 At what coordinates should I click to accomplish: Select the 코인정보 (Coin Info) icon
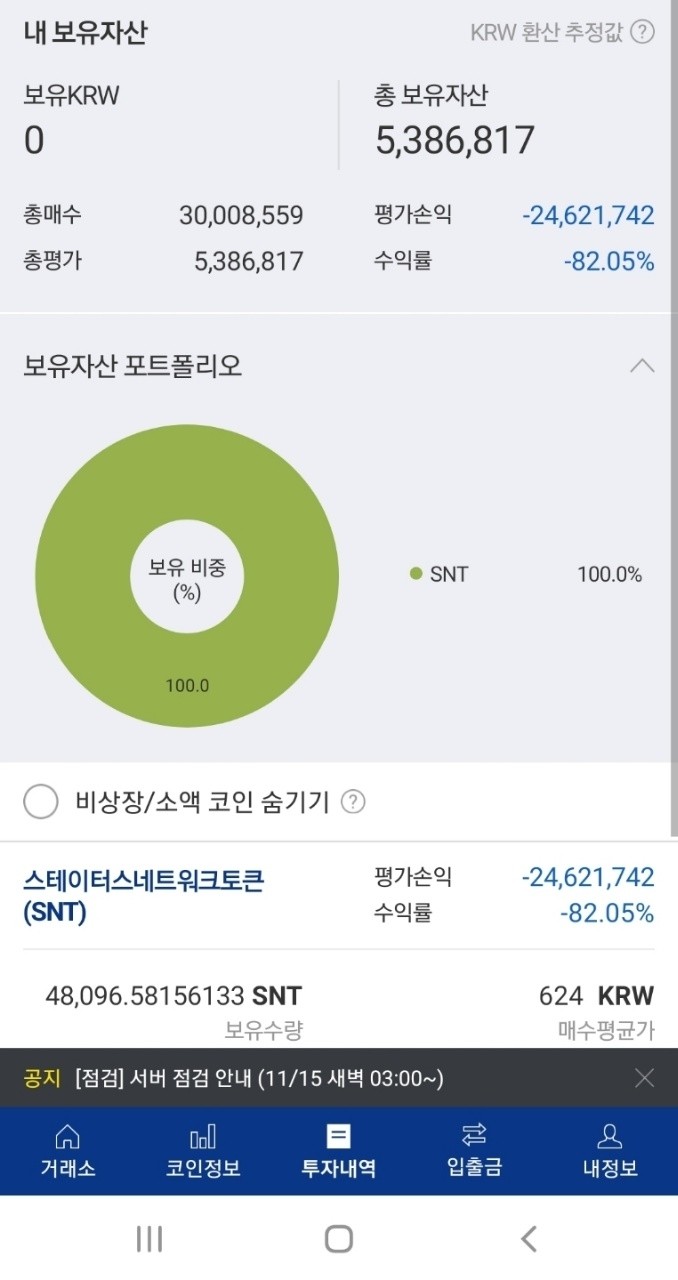click(x=202, y=1150)
